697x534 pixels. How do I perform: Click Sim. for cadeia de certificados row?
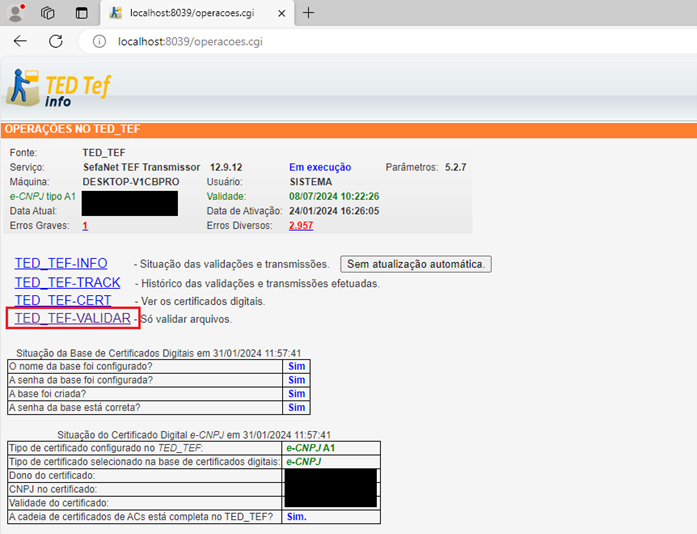pos(296,517)
